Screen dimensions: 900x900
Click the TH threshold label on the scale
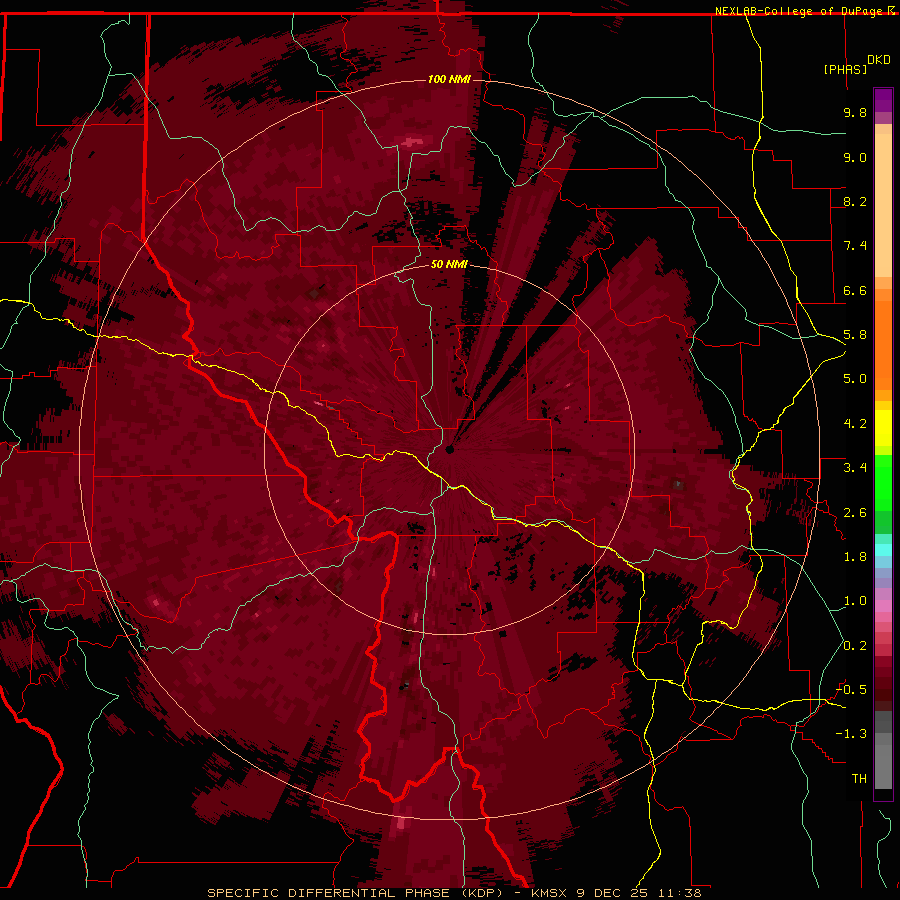tap(859, 779)
